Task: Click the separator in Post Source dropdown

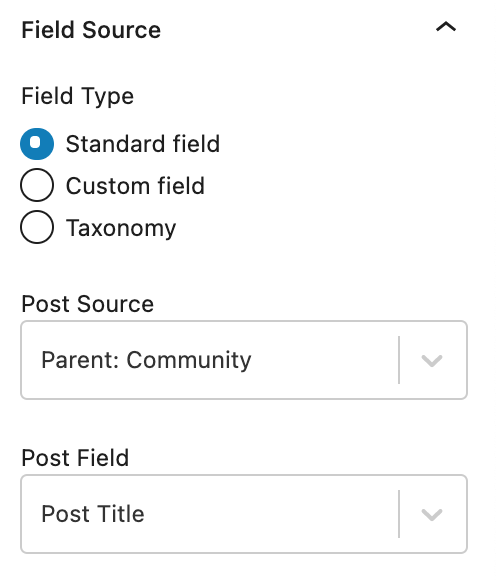Action: (399, 360)
